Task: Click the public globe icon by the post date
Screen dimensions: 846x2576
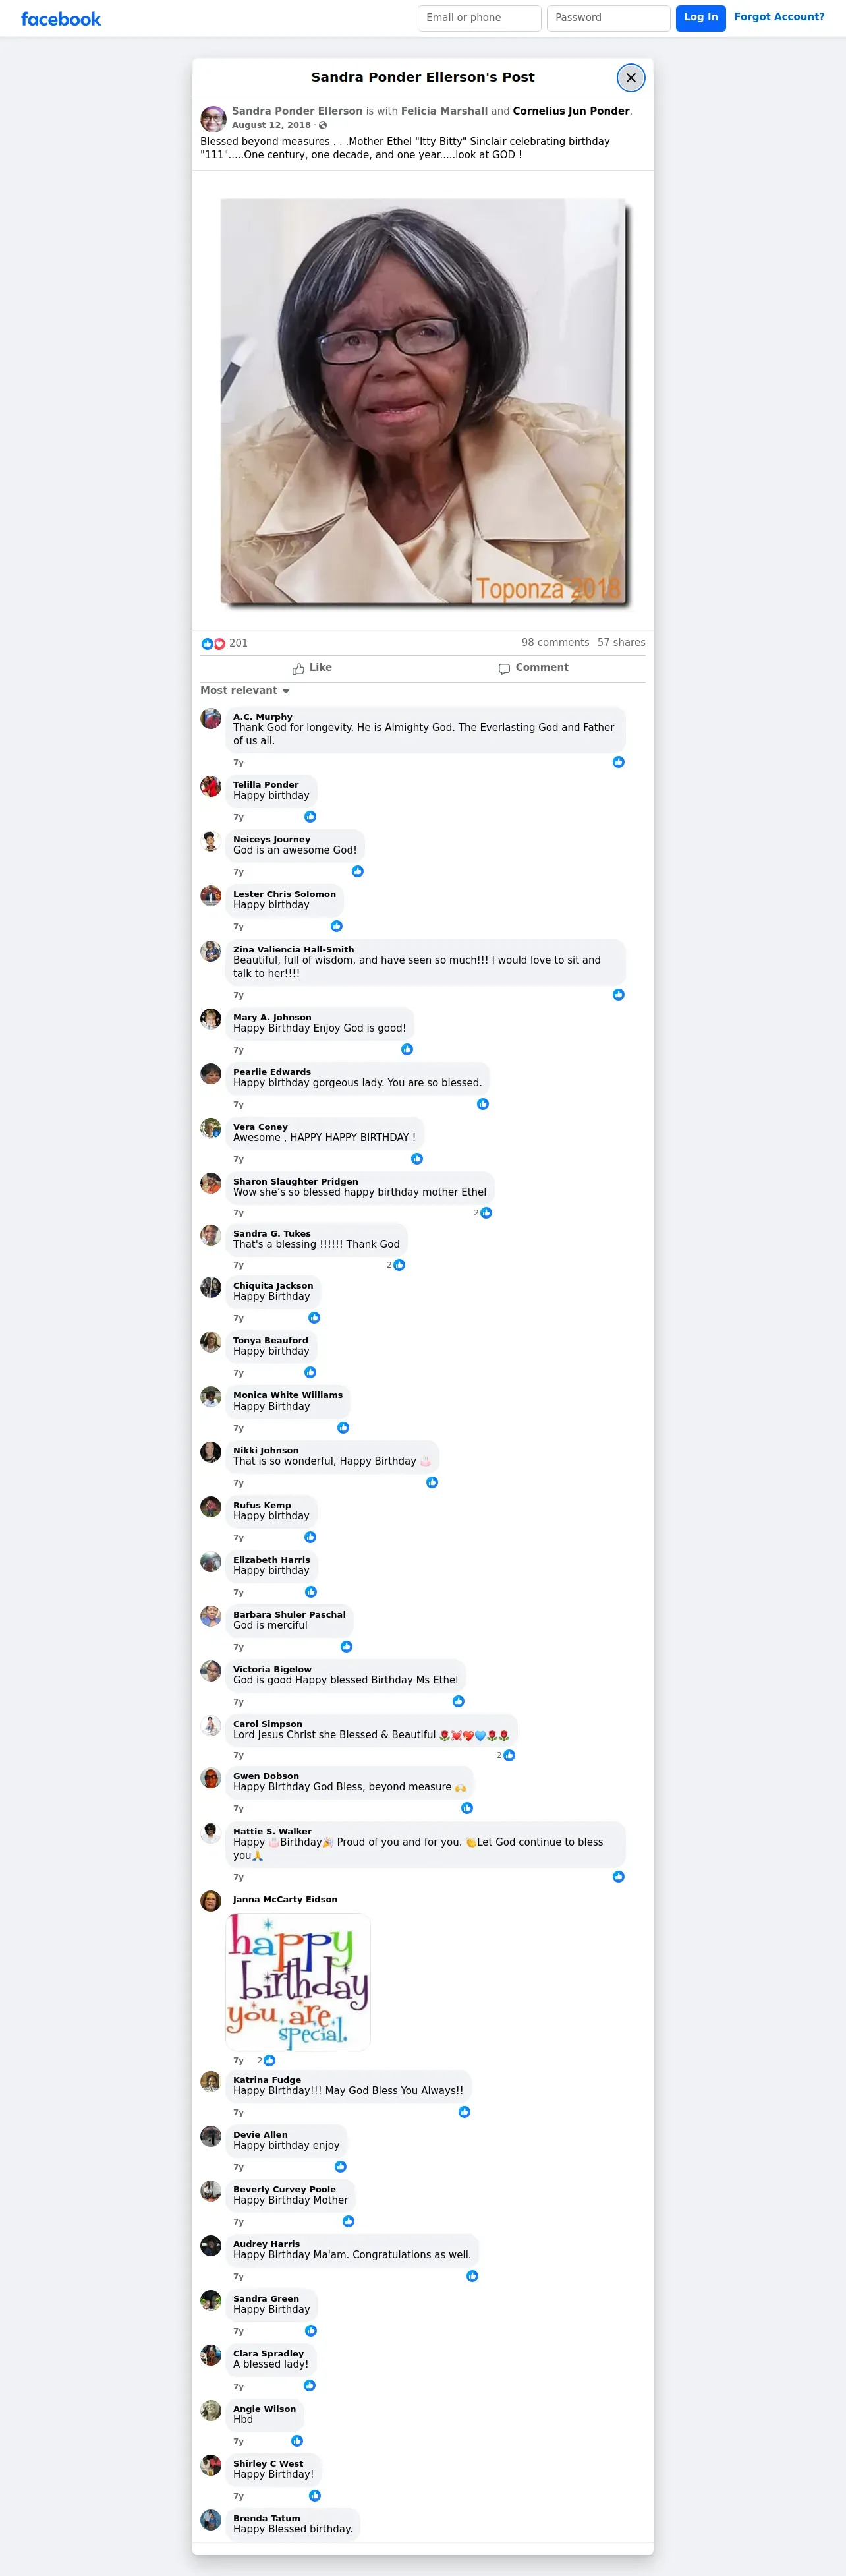Action: [323, 126]
